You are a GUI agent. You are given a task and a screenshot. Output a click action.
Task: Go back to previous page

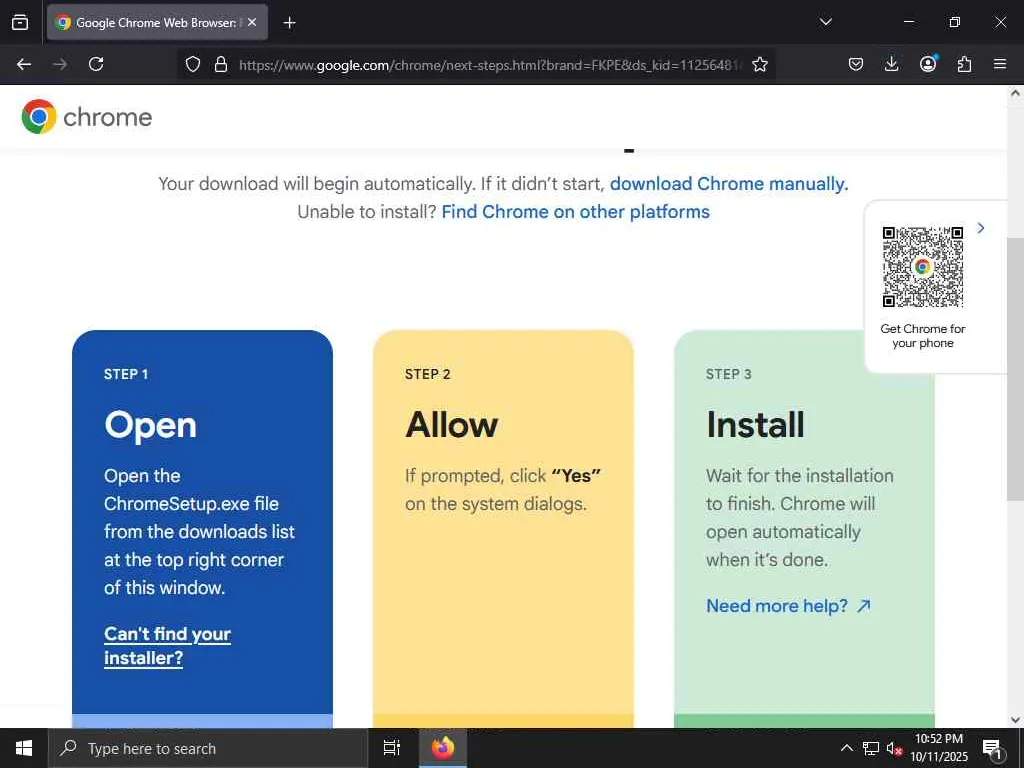[24, 64]
